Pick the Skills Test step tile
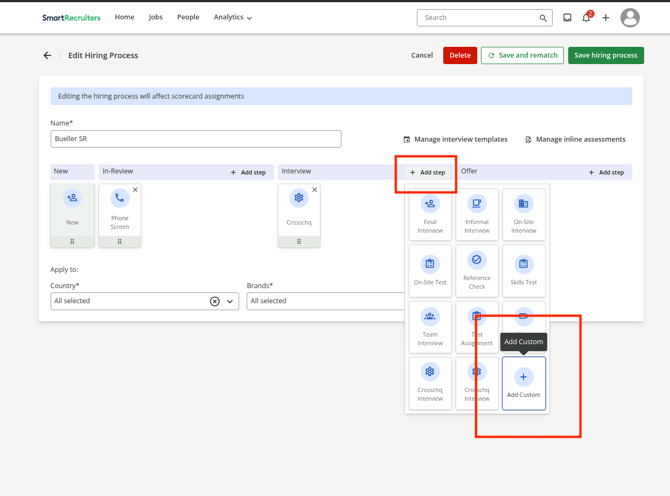The width and height of the screenshot is (670, 496). (x=523, y=268)
